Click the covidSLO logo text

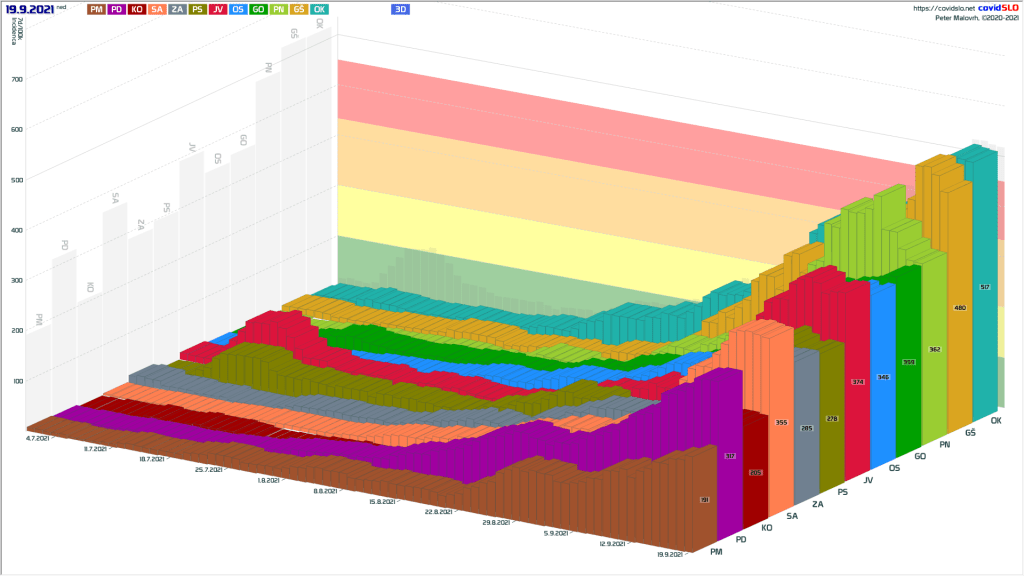click(x=998, y=8)
